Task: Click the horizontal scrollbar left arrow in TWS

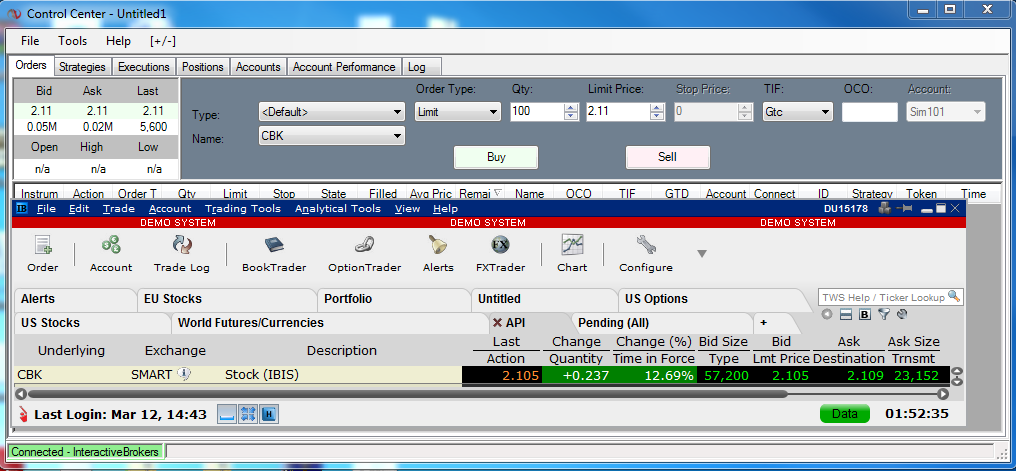Action: point(21,393)
